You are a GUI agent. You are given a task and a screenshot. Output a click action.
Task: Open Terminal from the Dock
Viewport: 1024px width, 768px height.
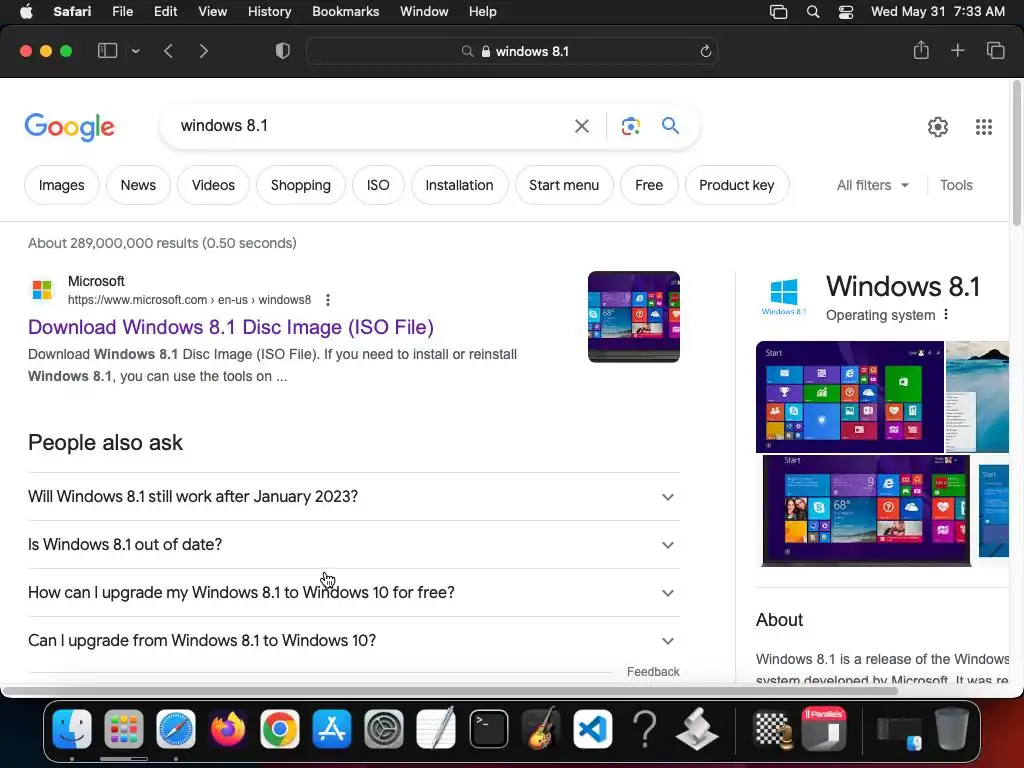click(x=488, y=729)
